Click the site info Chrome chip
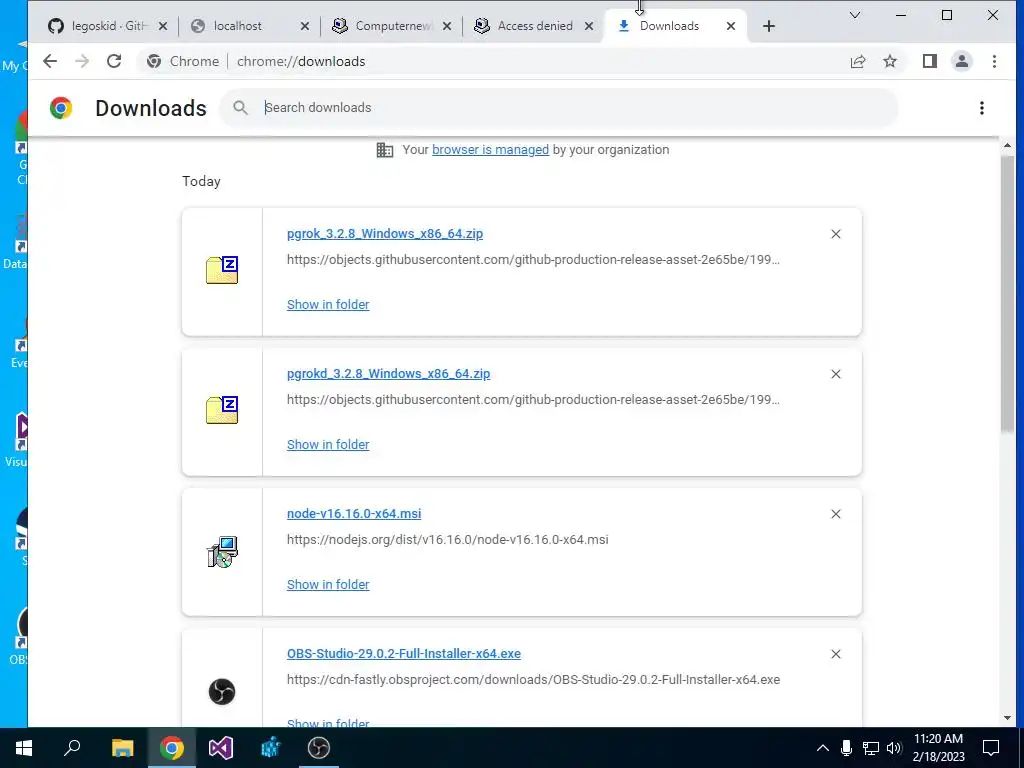The image size is (1024, 768). point(183,61)
